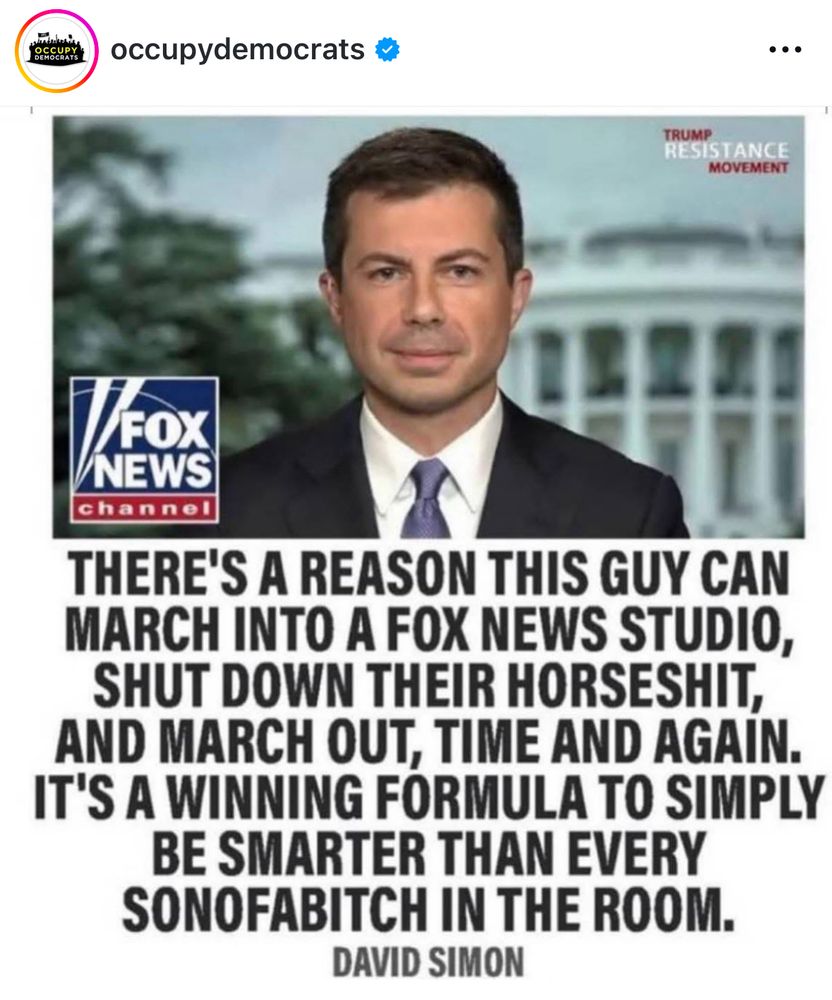Screen dimensions: 832x1000
Task: Click the Fox News channel logo
Action: coord(144,450)
